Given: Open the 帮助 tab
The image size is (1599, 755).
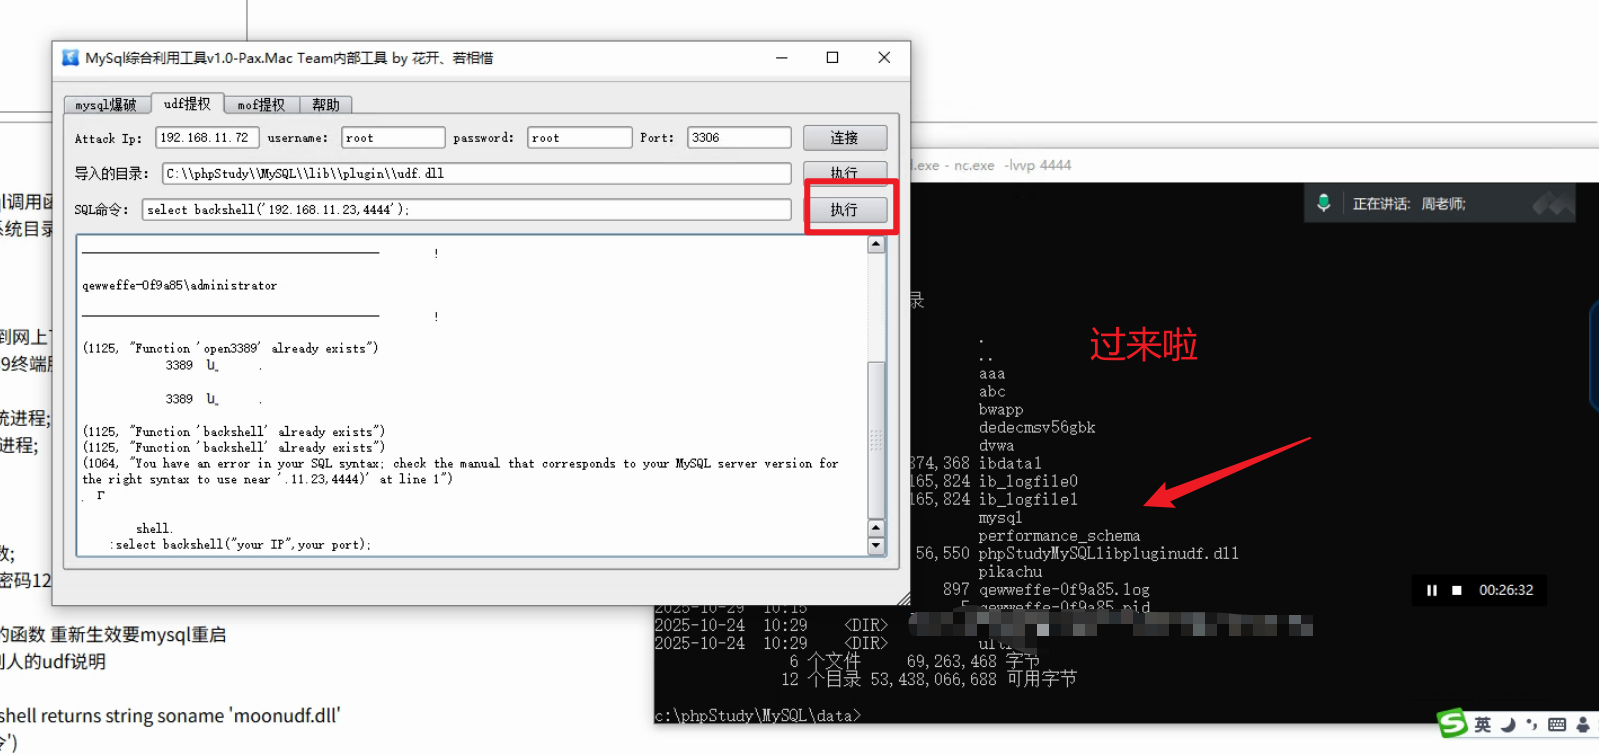Looking at the screenshot, I should tap(326, 105).
